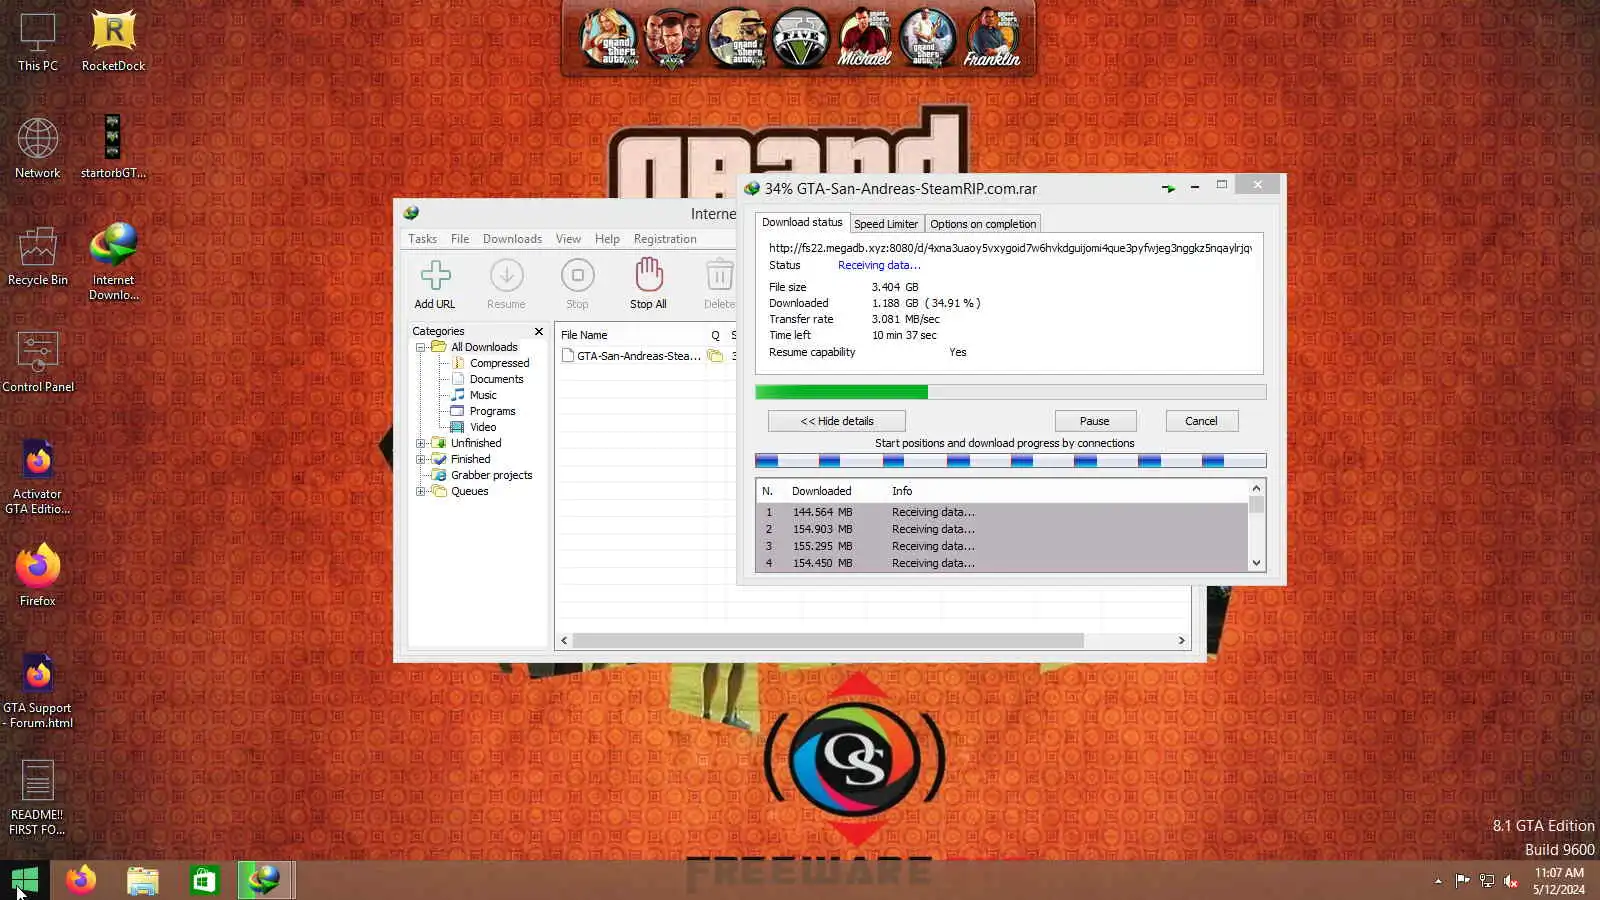Click the connections list scroll down arrow
Image resolution: width=1600 pixels, height=900 pixels.
pos(1257,563)
